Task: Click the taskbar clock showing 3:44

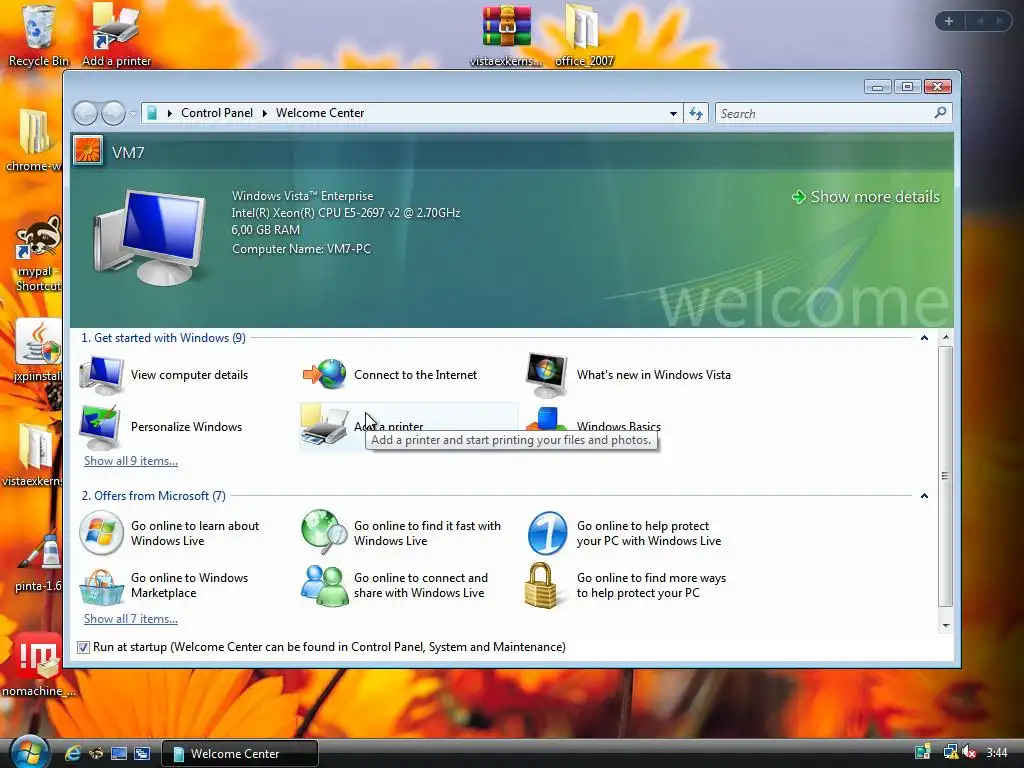Action: point(997,753)
